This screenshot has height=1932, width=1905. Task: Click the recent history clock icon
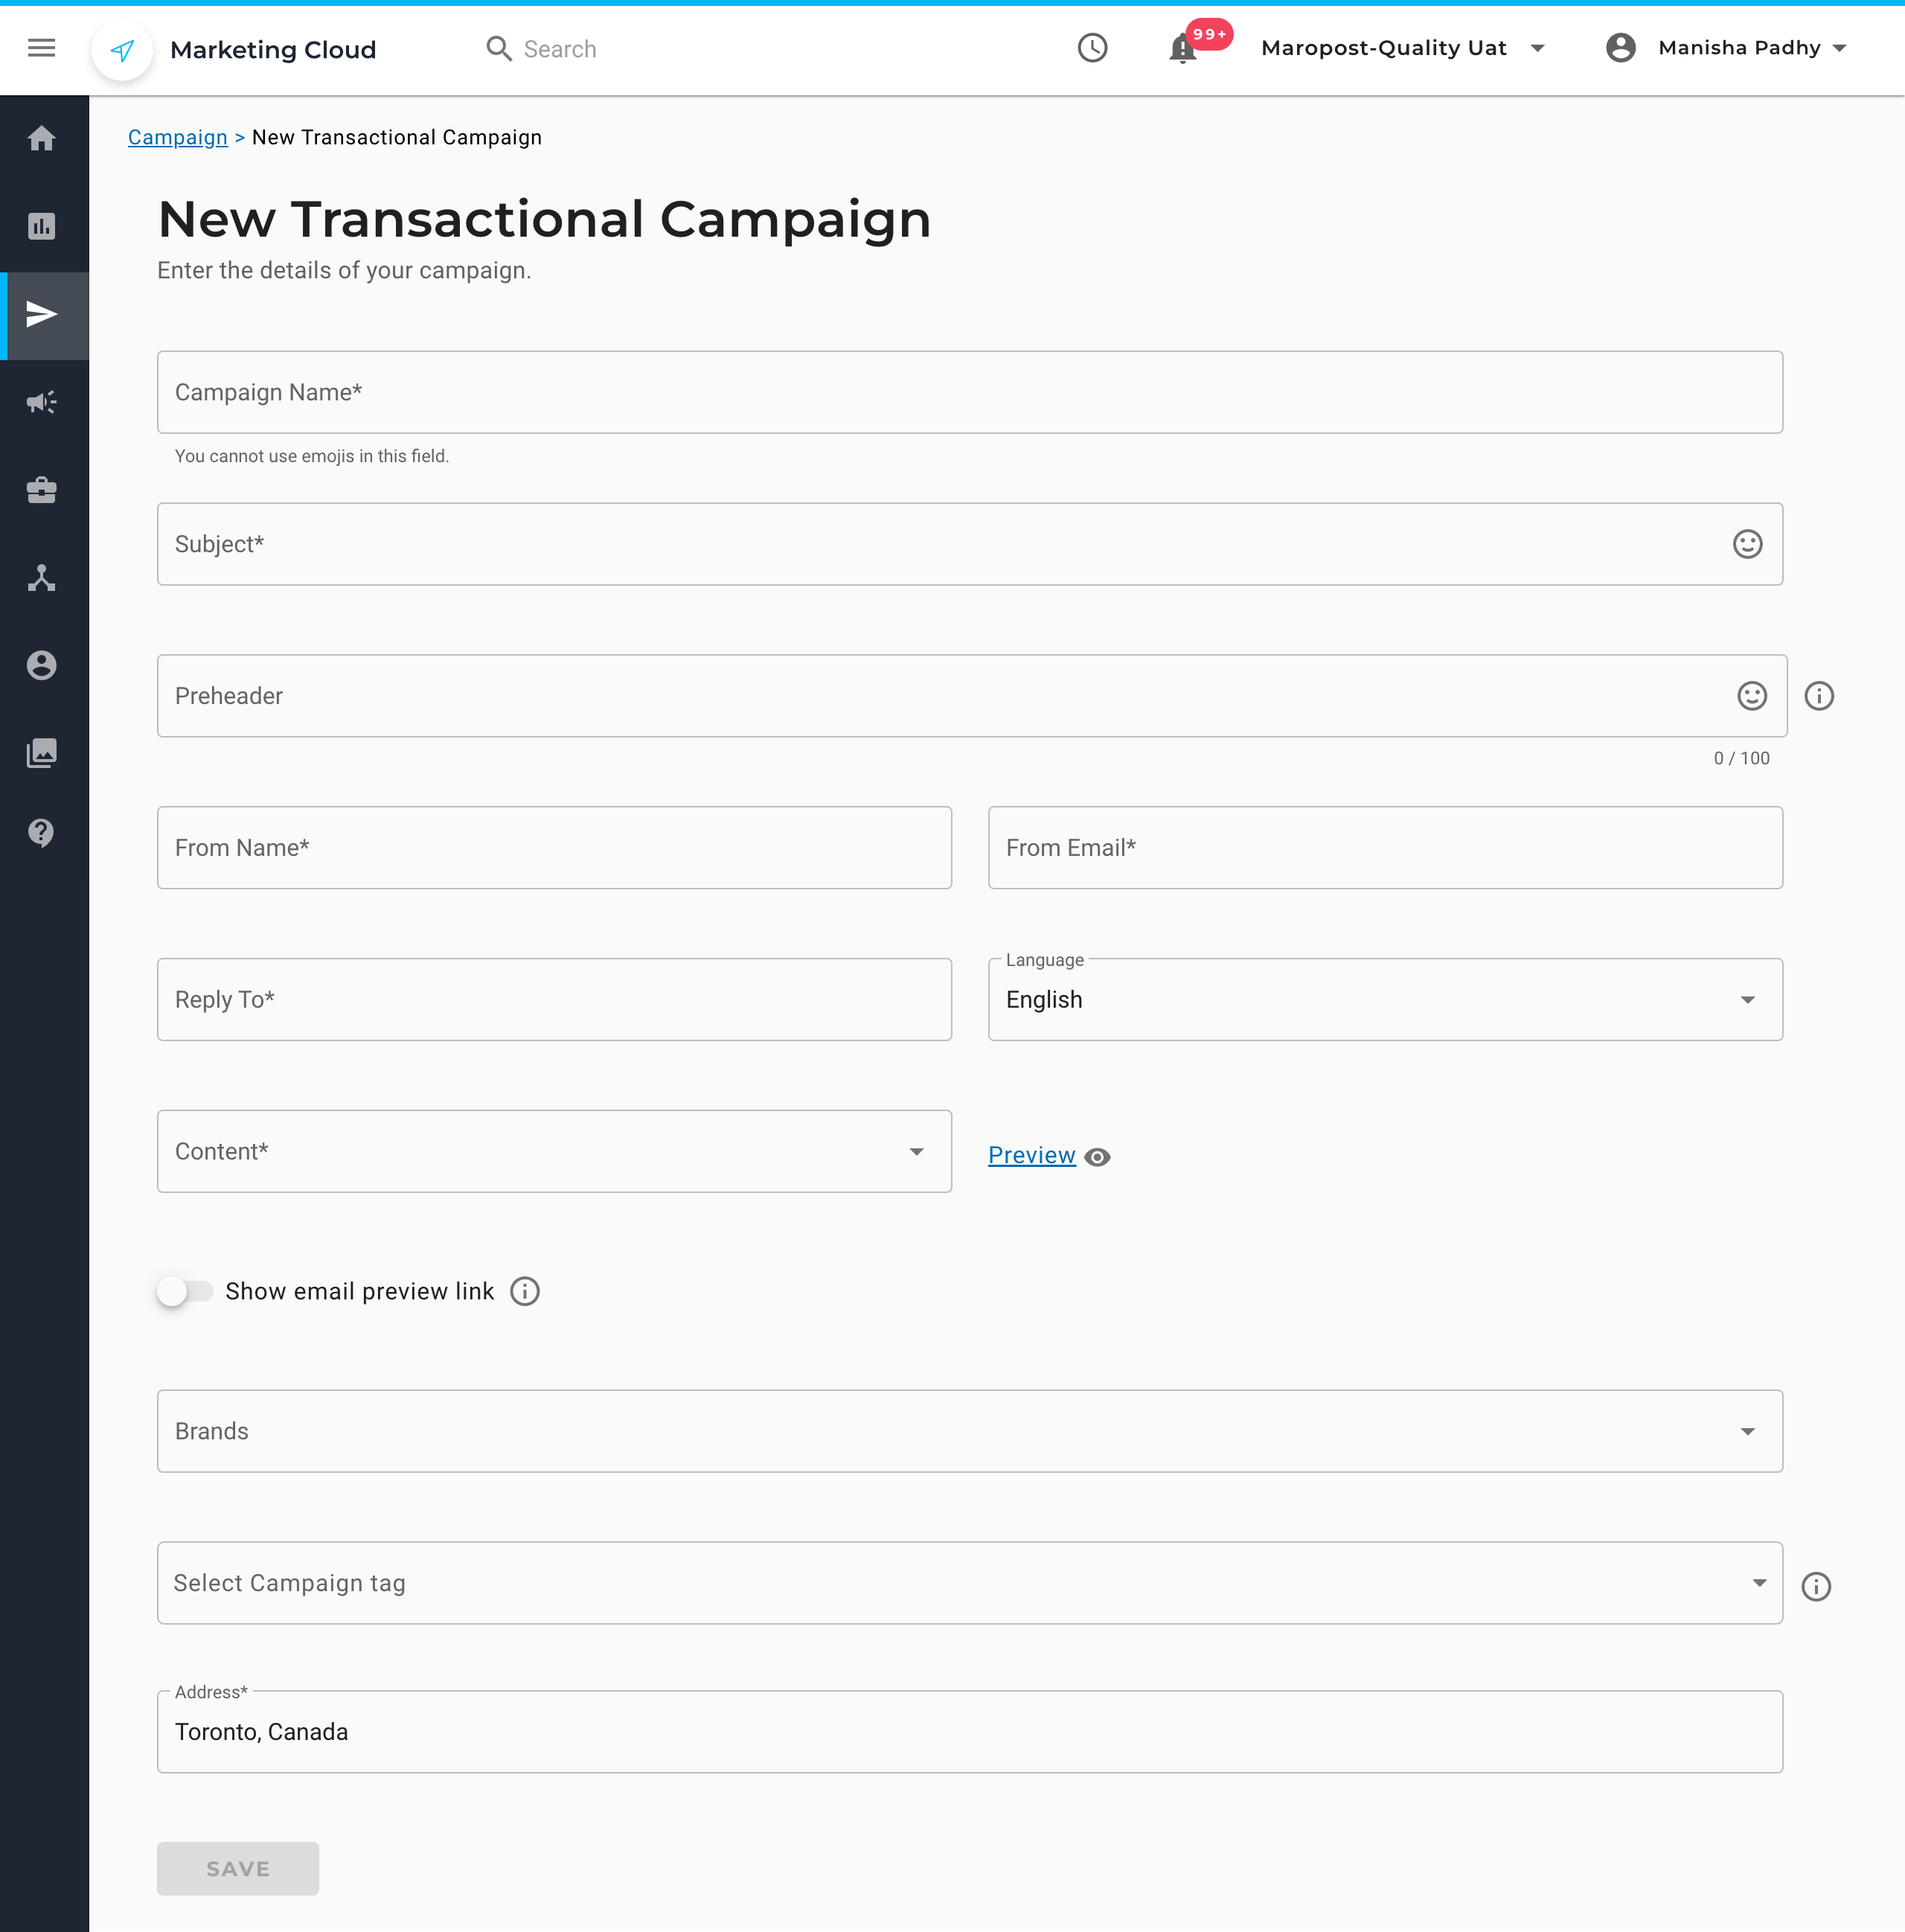tap(1092, 48)
